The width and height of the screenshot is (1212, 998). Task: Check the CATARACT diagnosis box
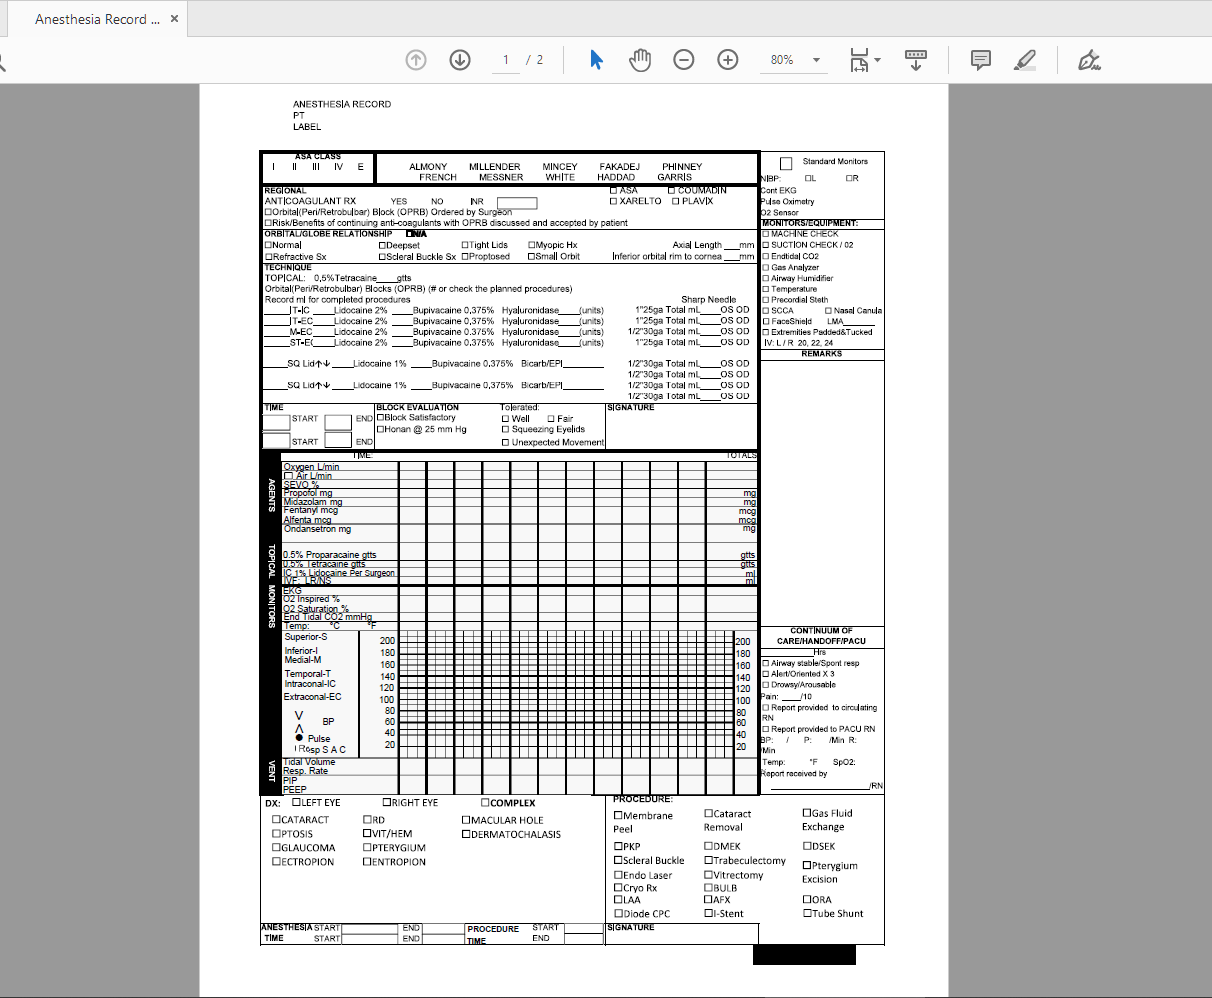pyautogui.click(x=277, y=820)
